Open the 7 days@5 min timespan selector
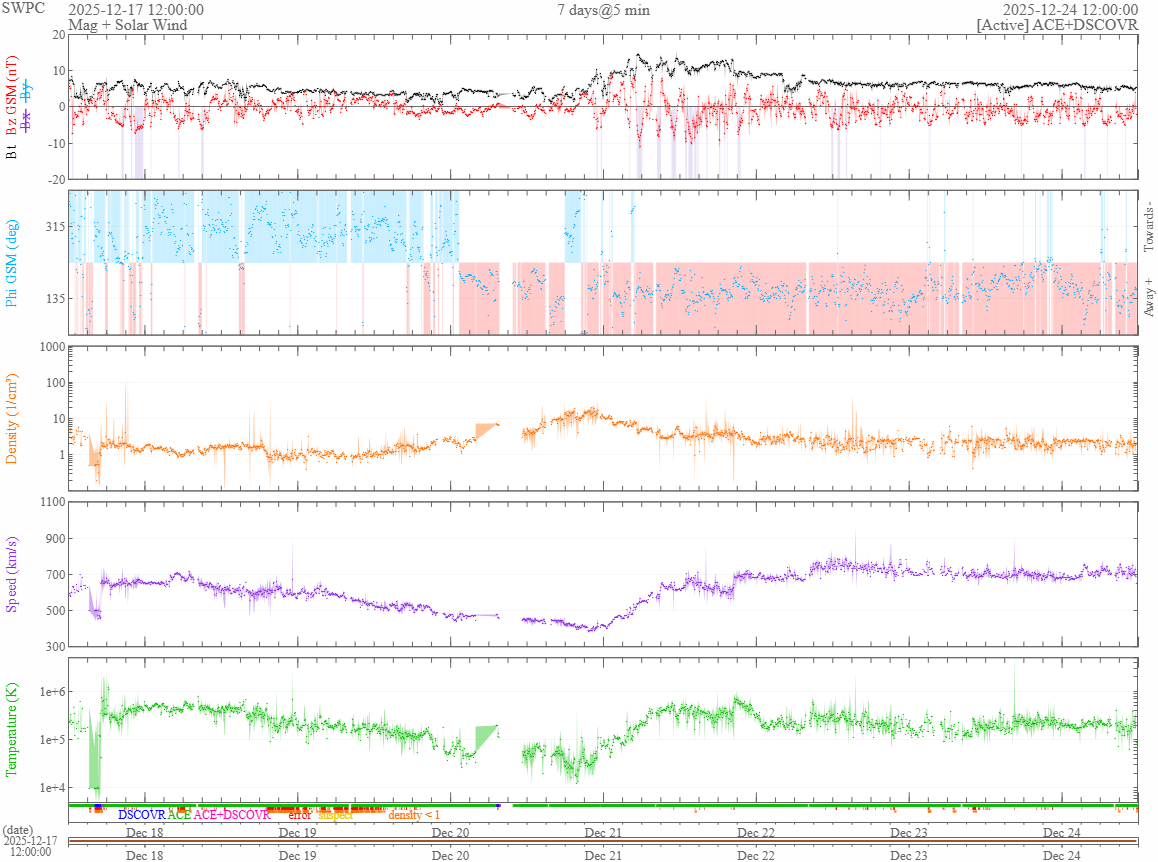Image resolution: width=1158 pixels, height=862 pixels. (x=603, y=10)
